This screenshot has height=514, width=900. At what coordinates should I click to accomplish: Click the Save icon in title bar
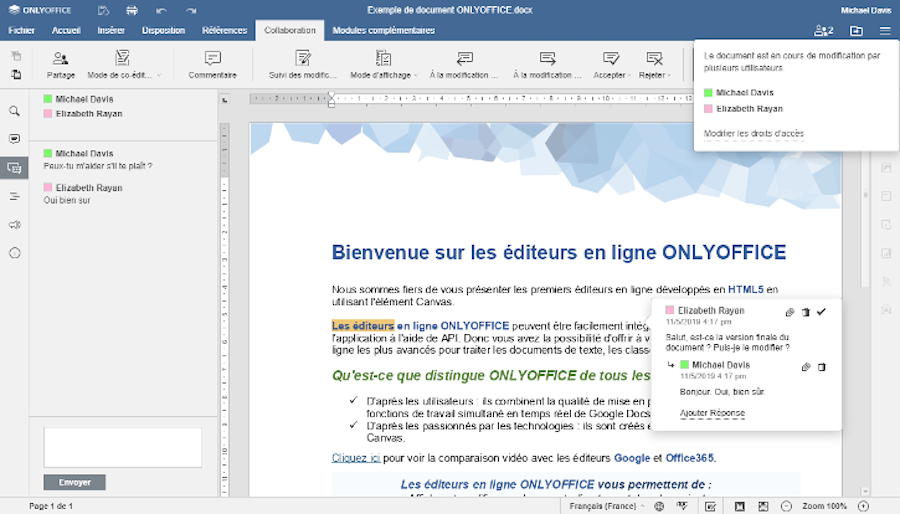[103, 10]
